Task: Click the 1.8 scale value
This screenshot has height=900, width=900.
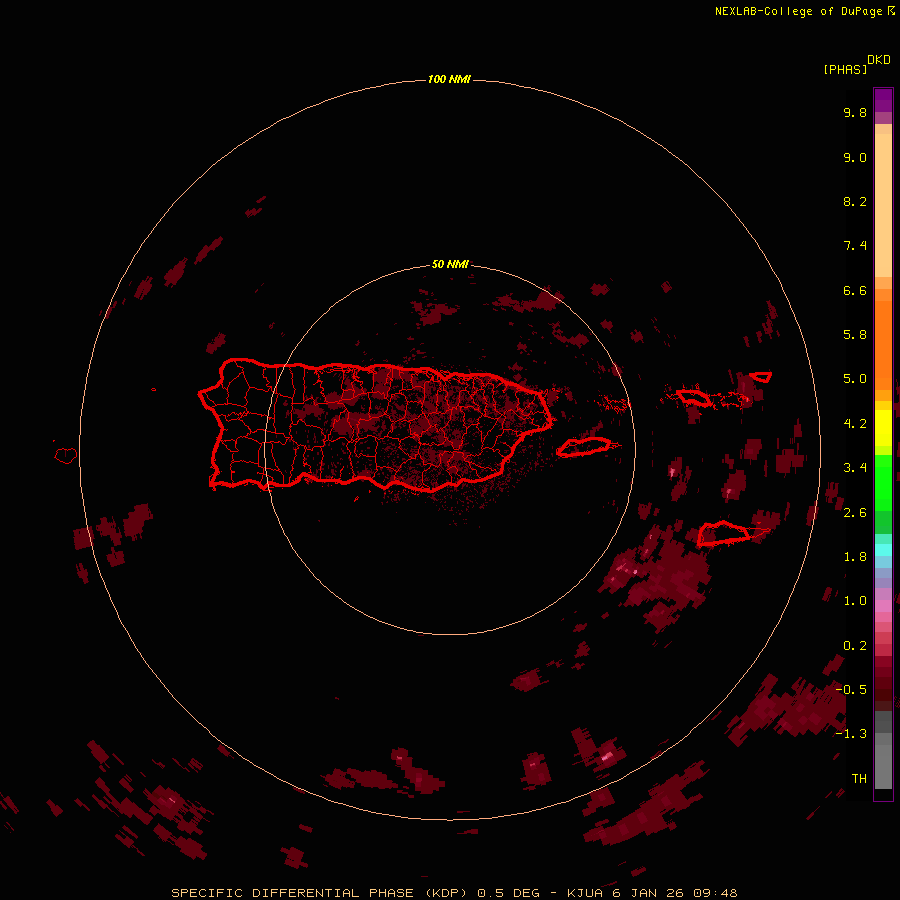Action: [855, 557]
